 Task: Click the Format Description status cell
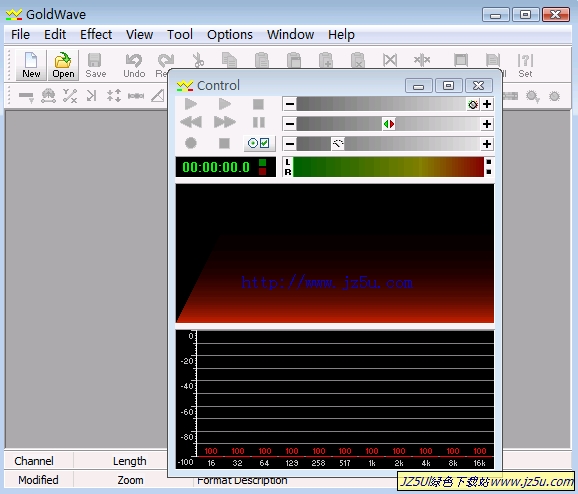tap(242, 481)
